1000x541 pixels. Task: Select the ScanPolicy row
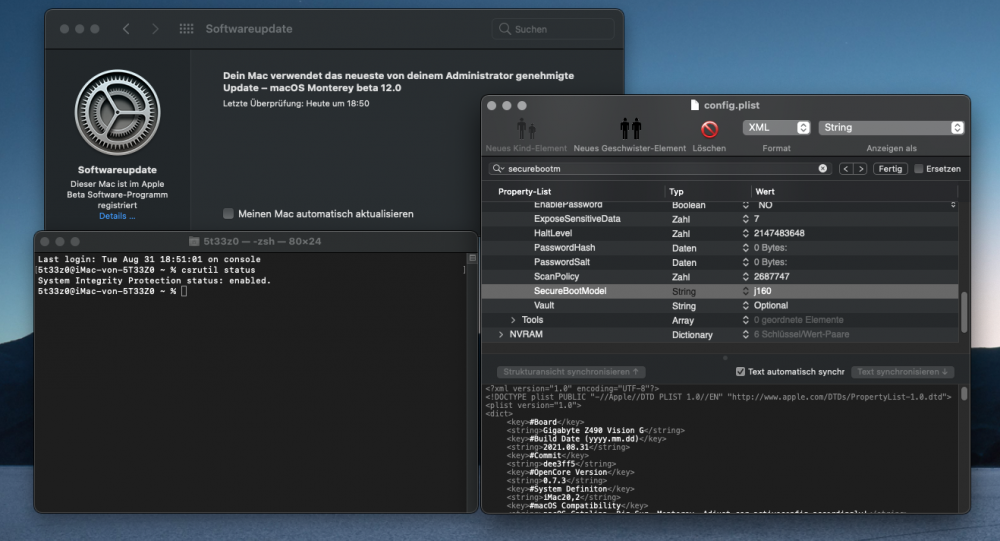pyautogui.click(x=720, y=276)
